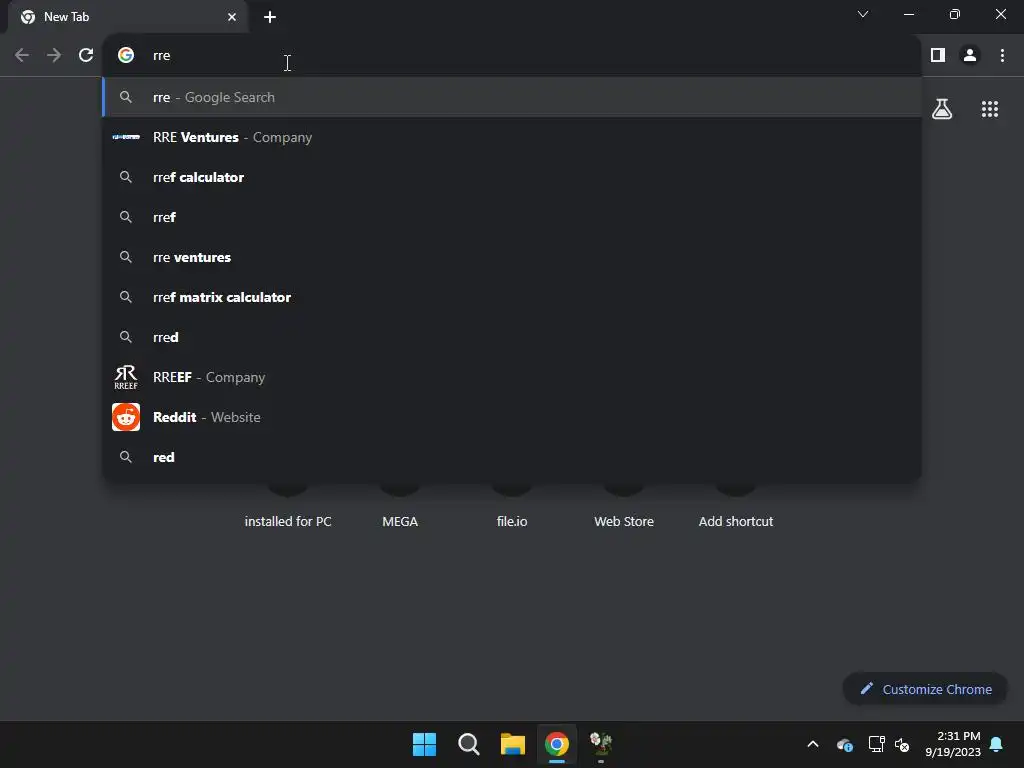Click the muted volume tray icon
Viewport: 1024px width, 768px height.
pyautogui.click(x=902, y=744)
